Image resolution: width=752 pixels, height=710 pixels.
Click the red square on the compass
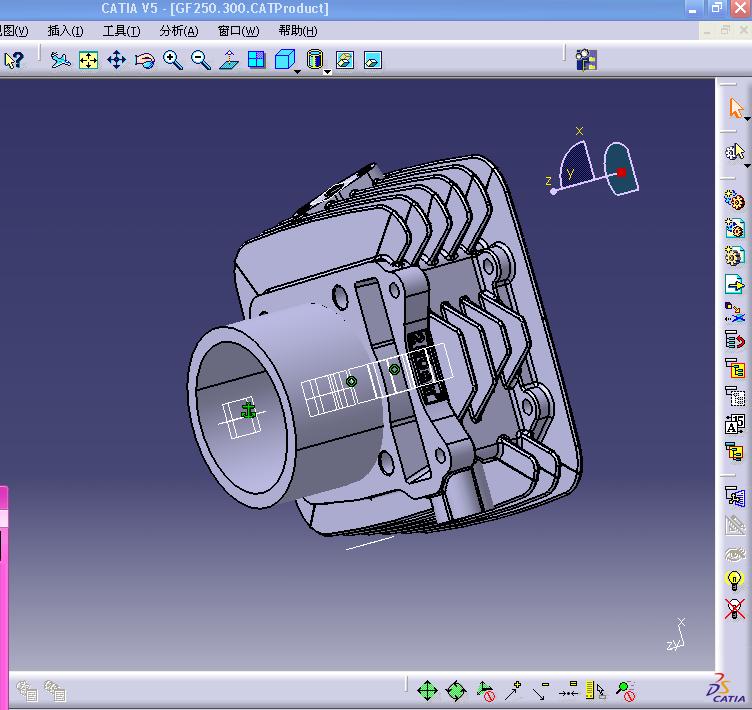tap(621, 172)
